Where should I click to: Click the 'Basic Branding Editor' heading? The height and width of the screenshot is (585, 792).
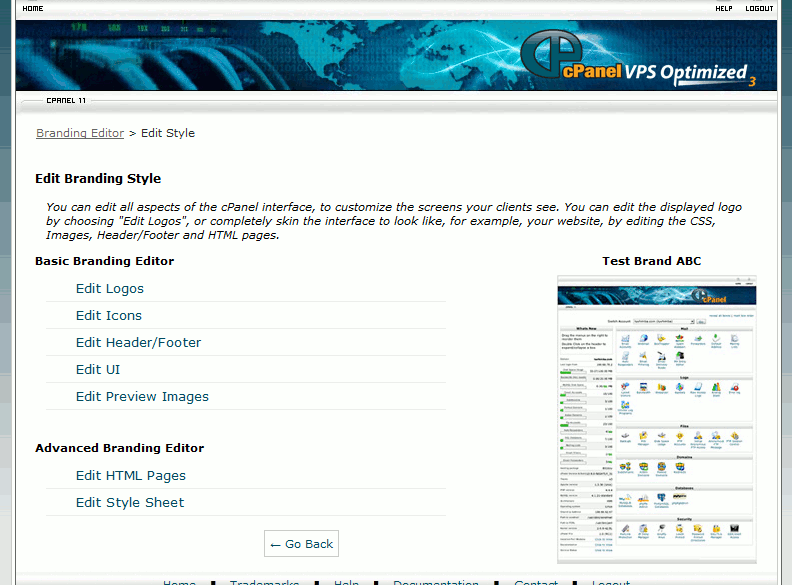coord(105,261)
